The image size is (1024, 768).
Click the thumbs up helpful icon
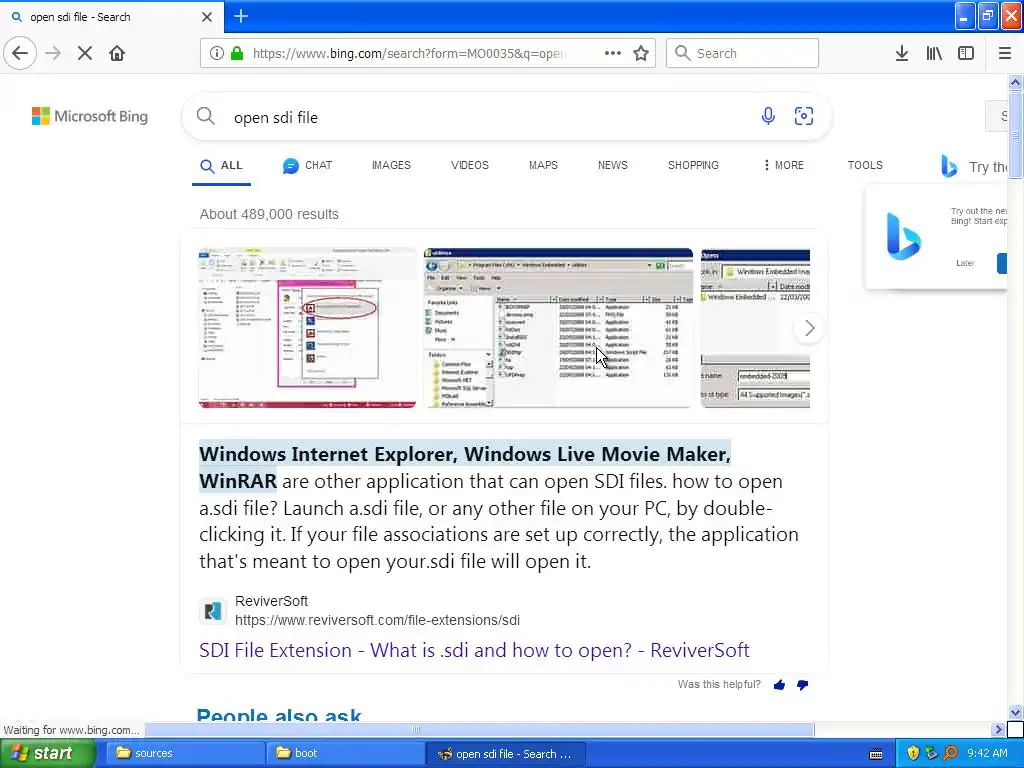pos(779,685)
